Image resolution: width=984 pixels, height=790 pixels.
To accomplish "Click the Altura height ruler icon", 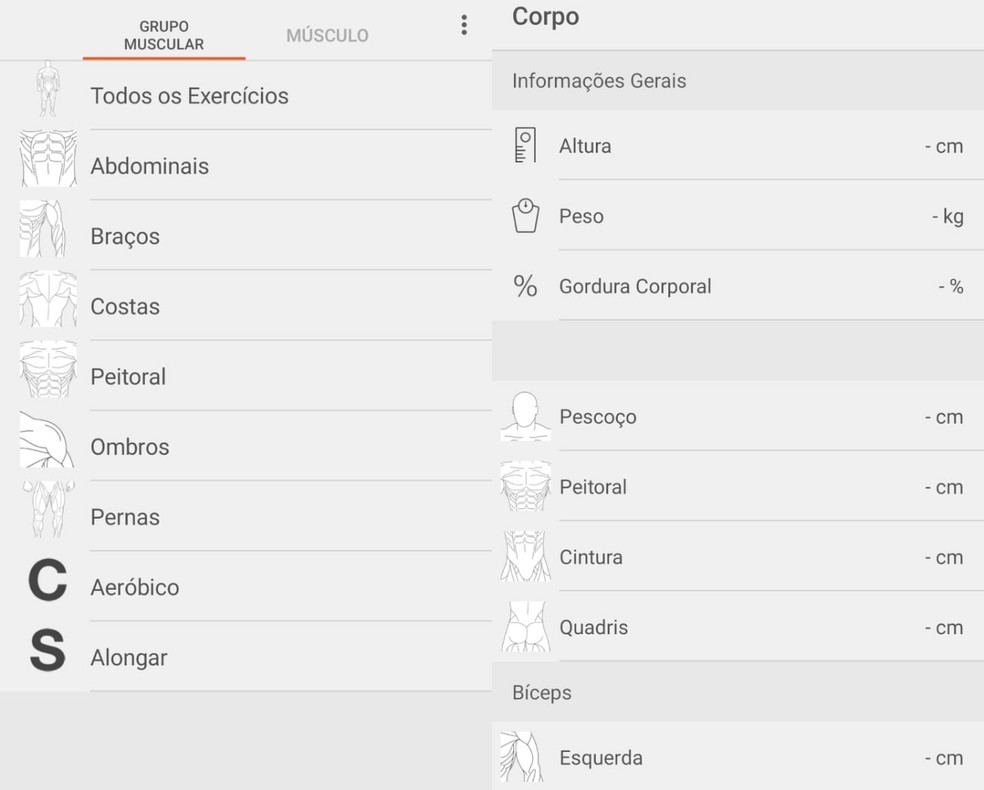I will [525, 146].
